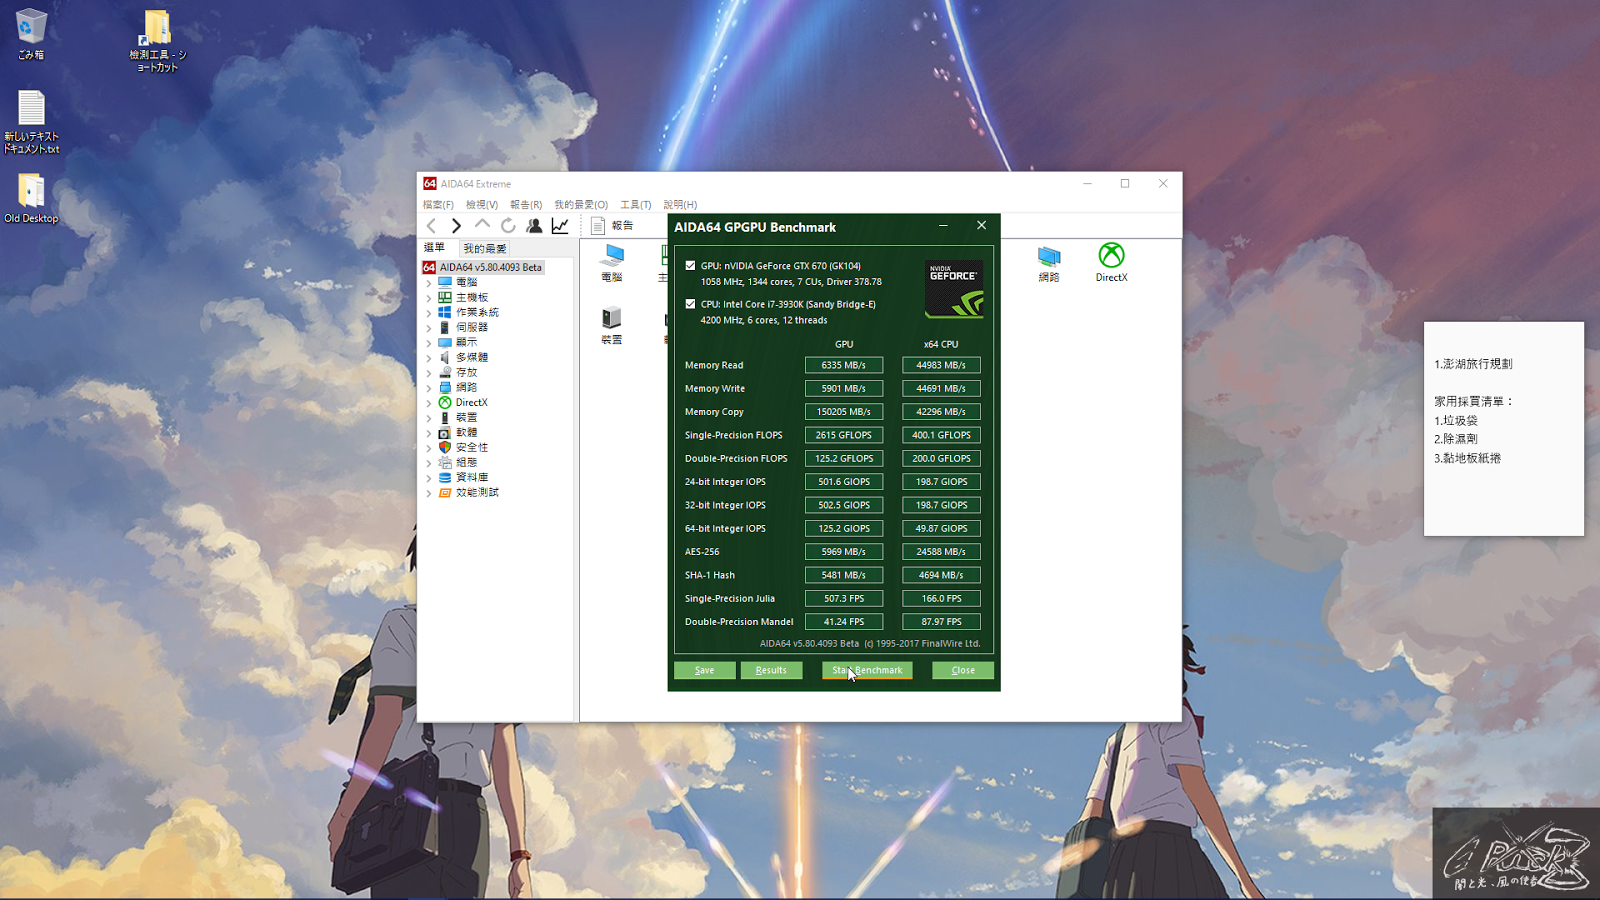Open the 電腦 computer icon in main pane

click(612, 263)
